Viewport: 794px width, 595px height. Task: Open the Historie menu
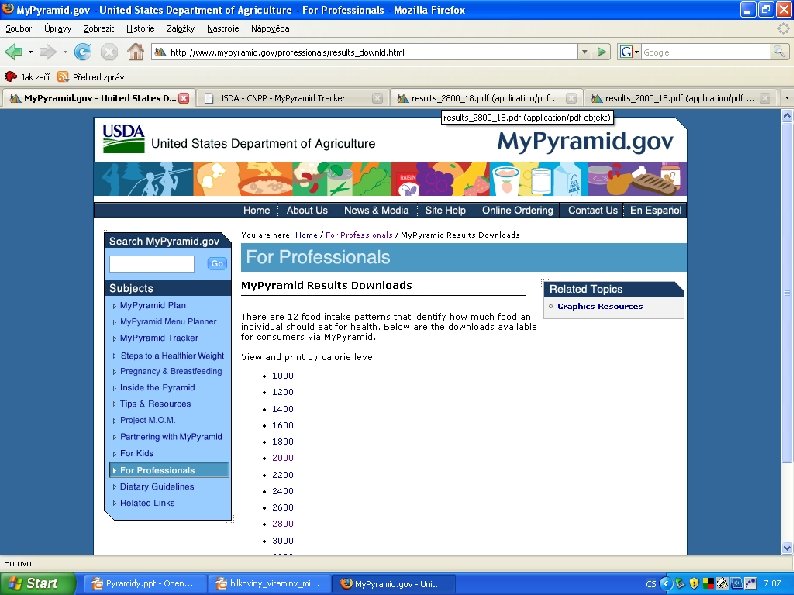click(140, 29)
